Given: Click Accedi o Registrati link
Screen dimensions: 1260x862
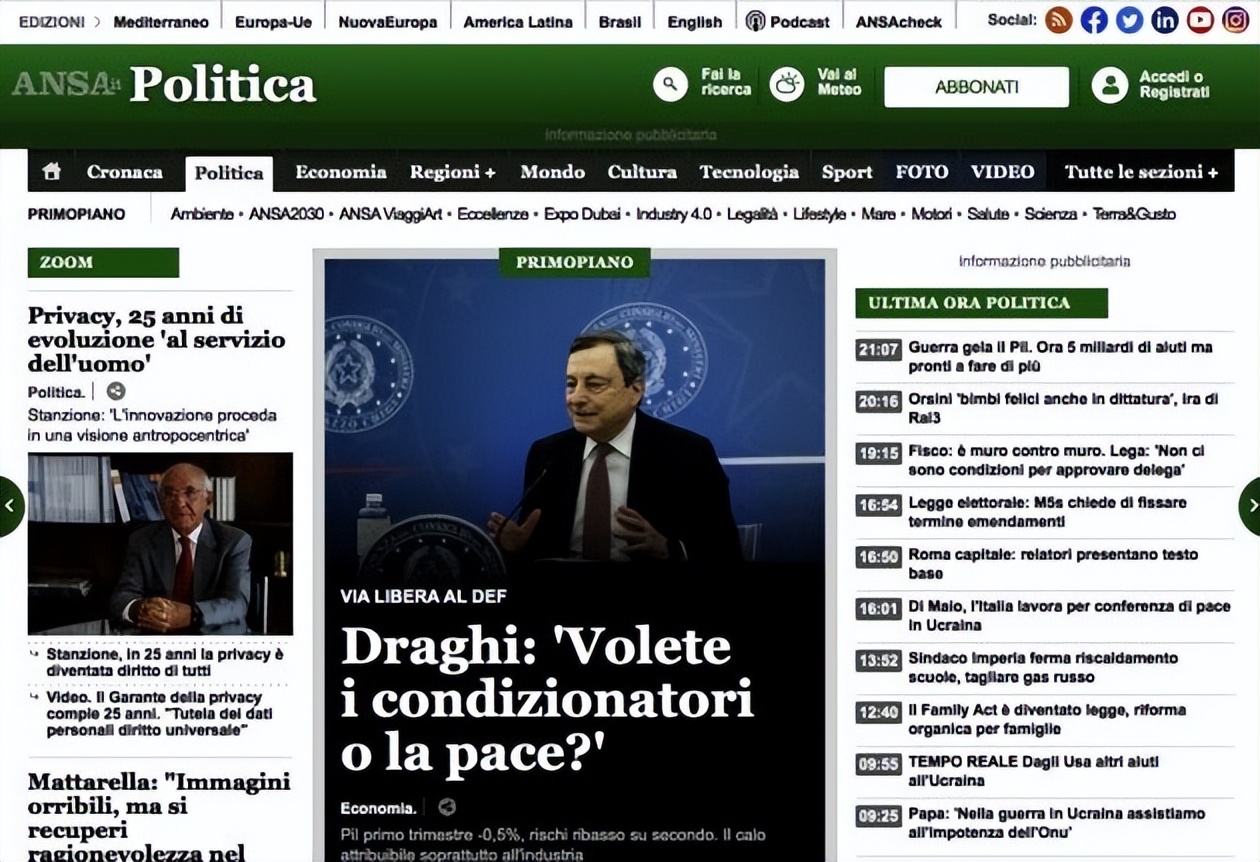Looking at the screenshot, I should click(1174, 85).
